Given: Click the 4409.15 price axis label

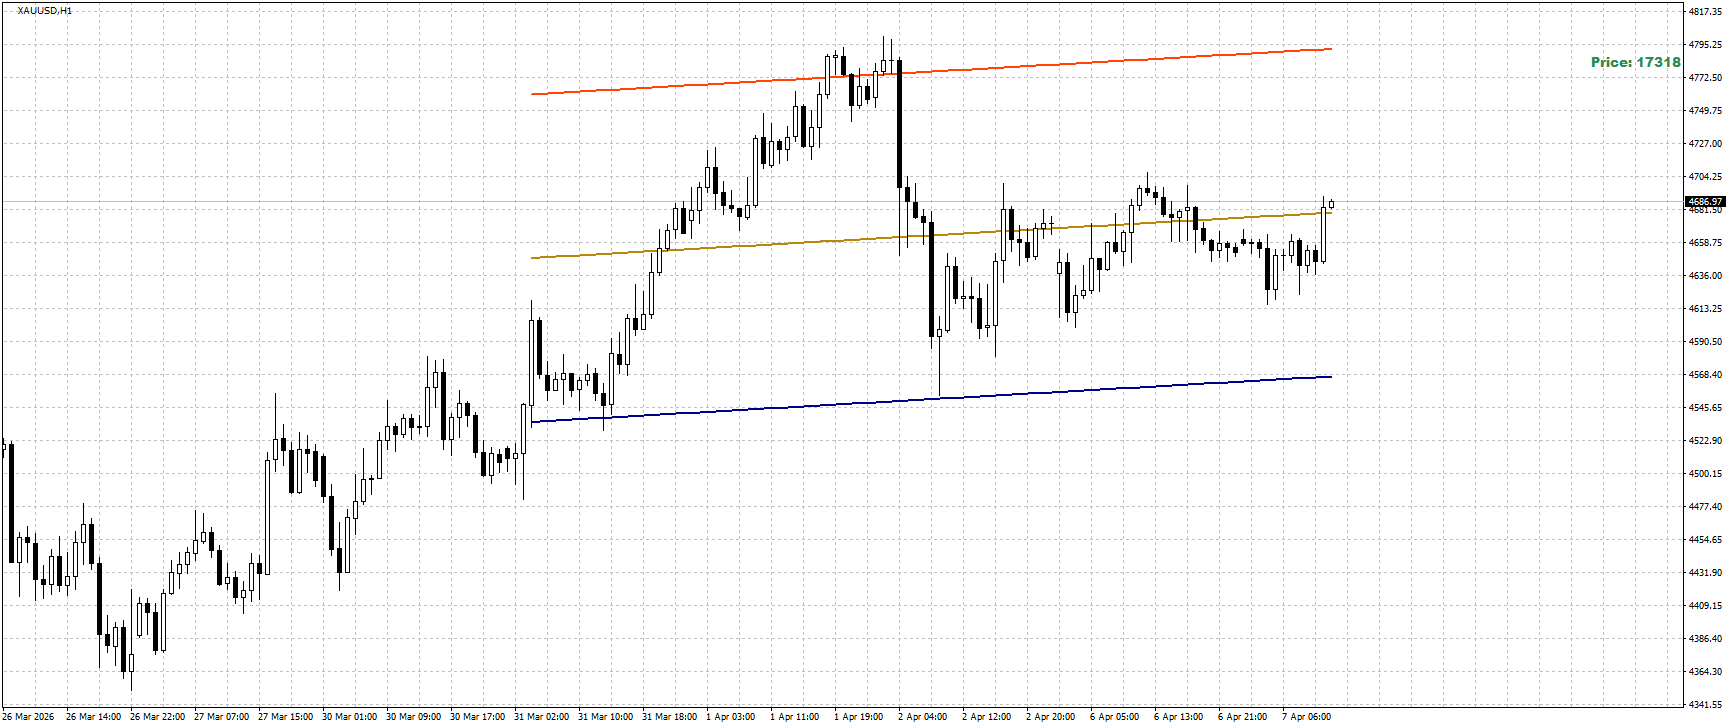Looking at the screenshot, I should pos(1705,606).
